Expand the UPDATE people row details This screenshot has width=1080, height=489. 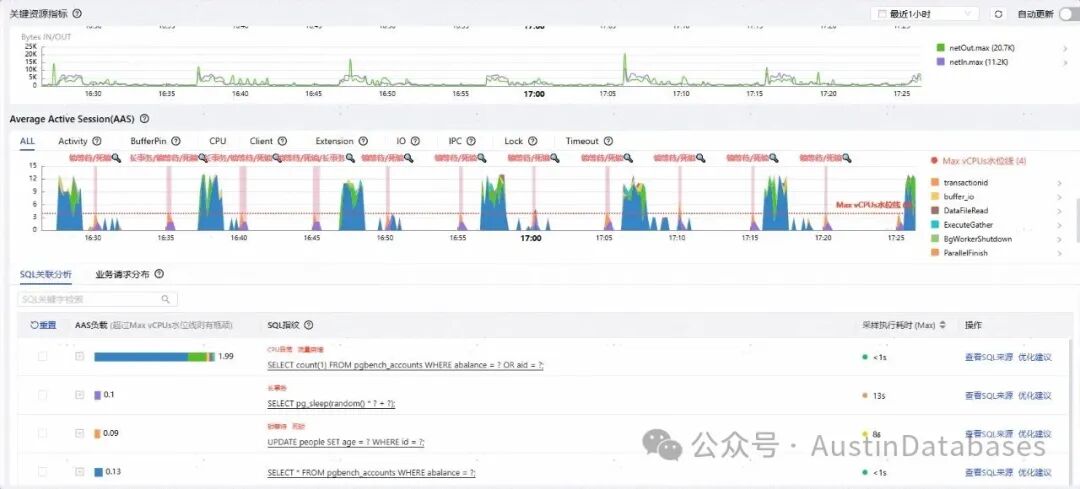pyautogui.click(x=80, y=433)
